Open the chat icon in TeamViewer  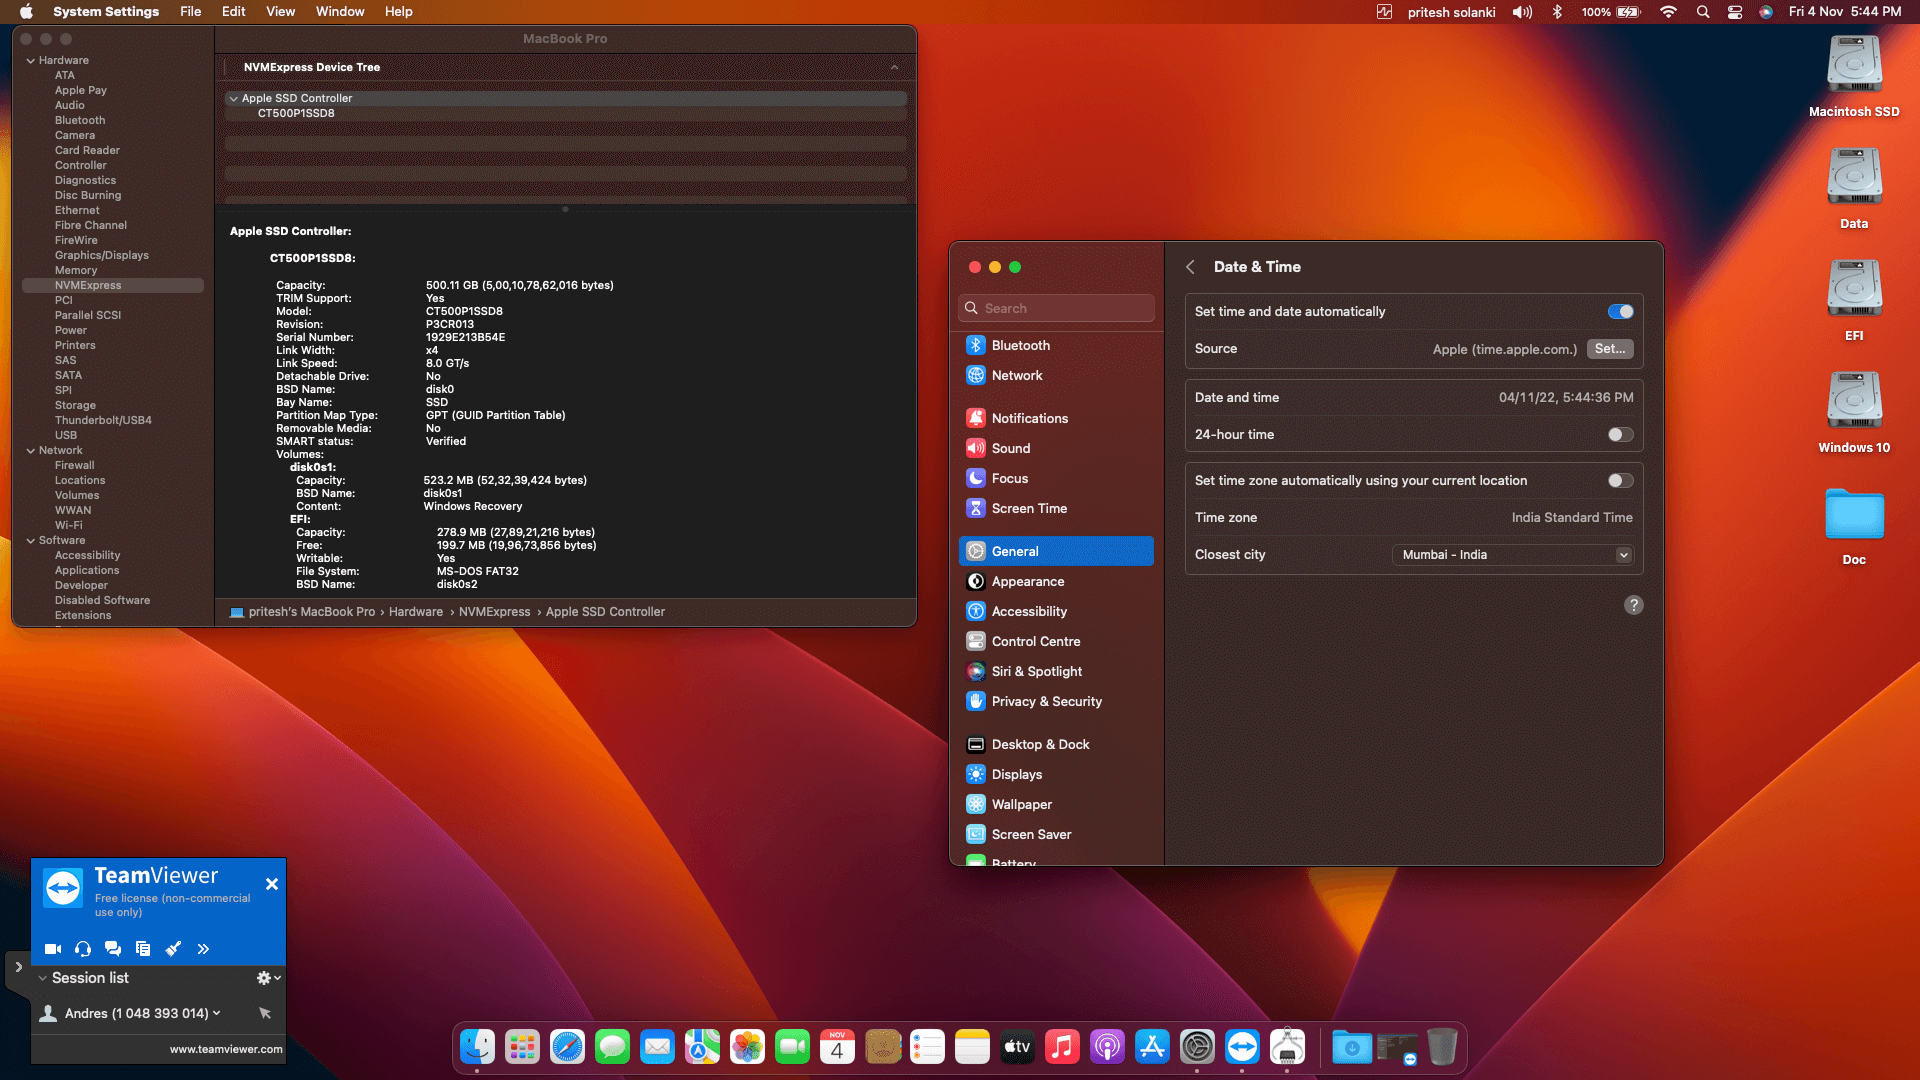click(x=113, y=949)
